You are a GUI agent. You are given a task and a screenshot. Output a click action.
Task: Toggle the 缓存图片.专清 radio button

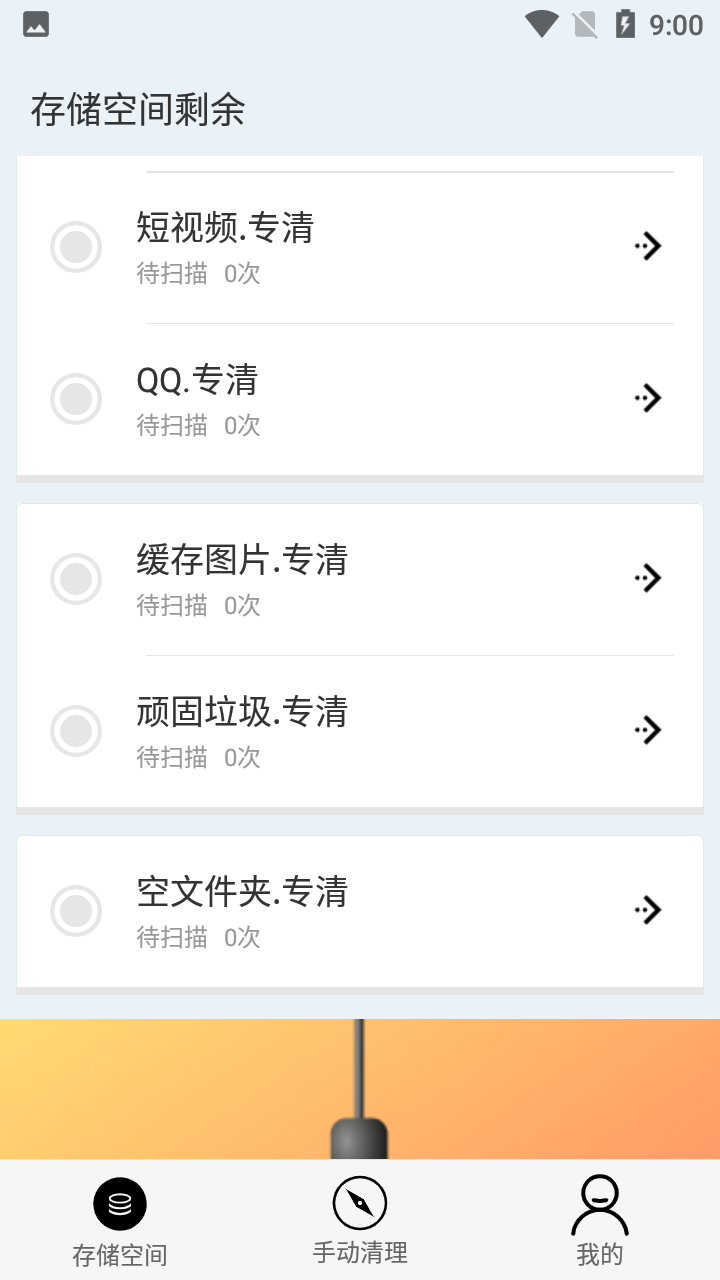tap(76, 579)
